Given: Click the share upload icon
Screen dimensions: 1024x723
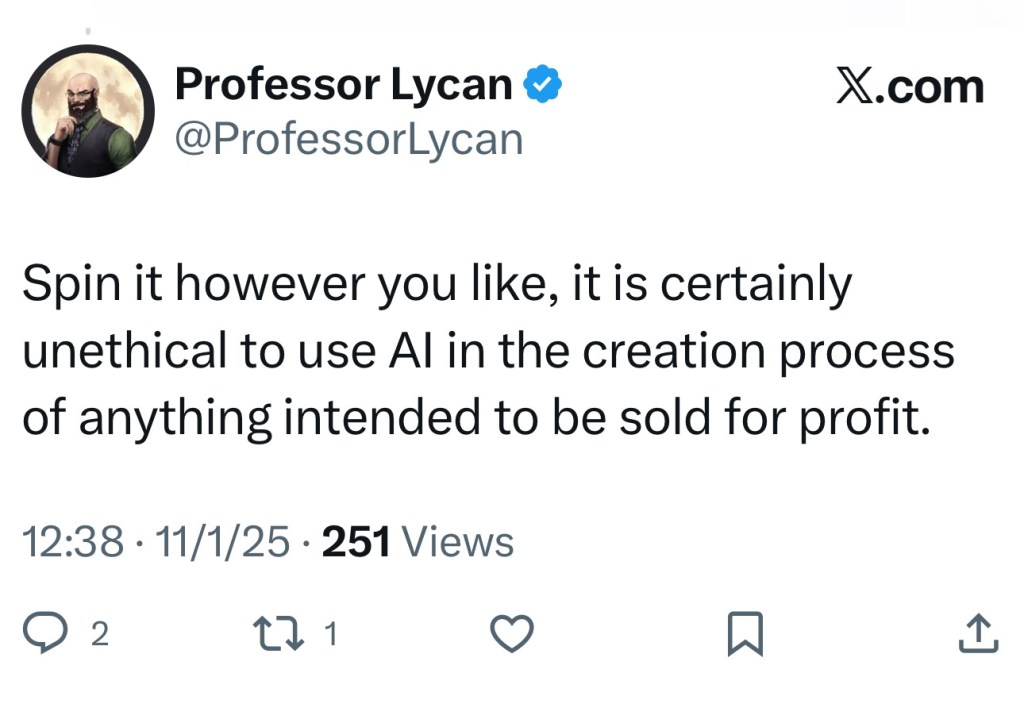Looking at the screenshot, I should pos(977,634).
